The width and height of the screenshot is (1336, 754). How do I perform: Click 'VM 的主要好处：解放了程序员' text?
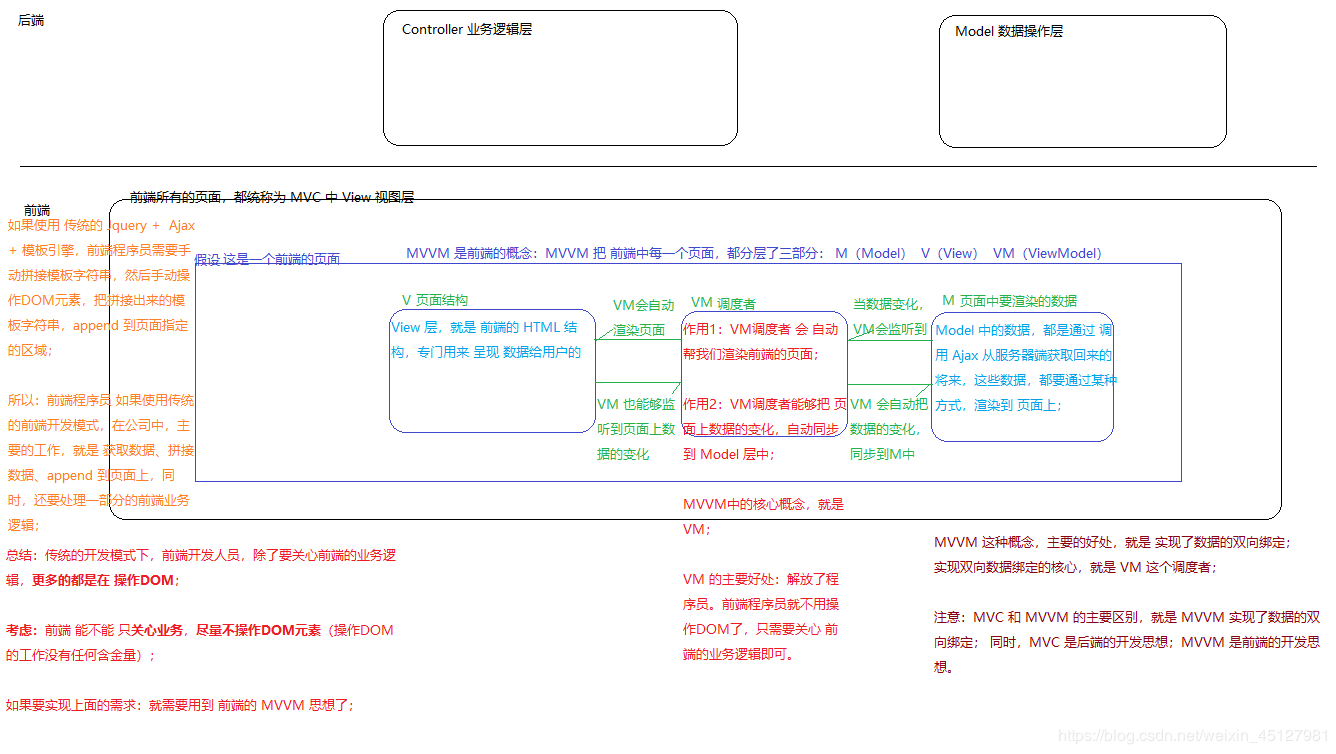[761, 617]
